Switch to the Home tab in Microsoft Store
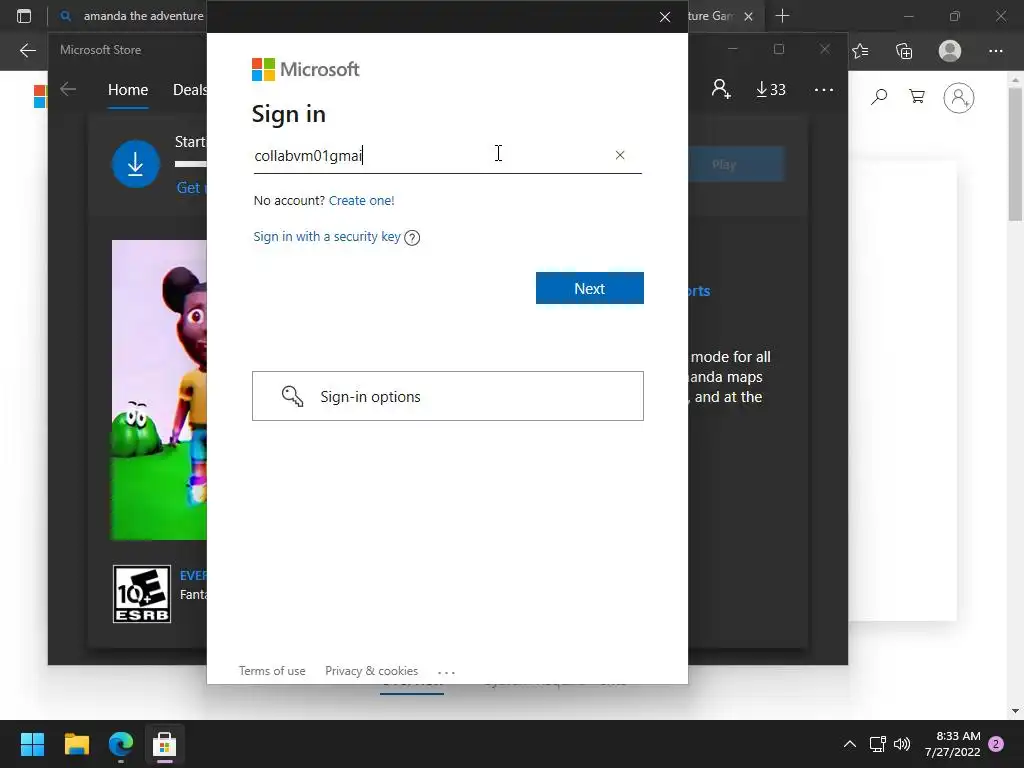The width and height of the screenshot is (1024, 768). (x=127, y=89)
